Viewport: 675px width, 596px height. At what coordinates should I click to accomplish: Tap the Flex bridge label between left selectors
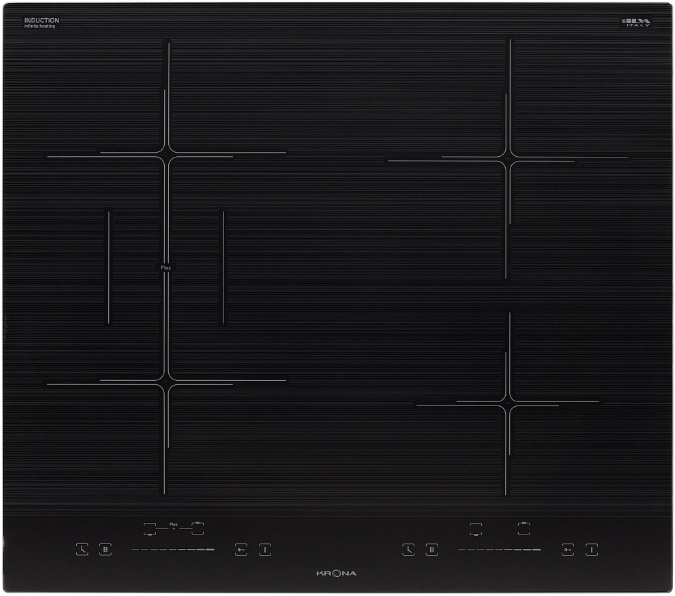point(173,523)
